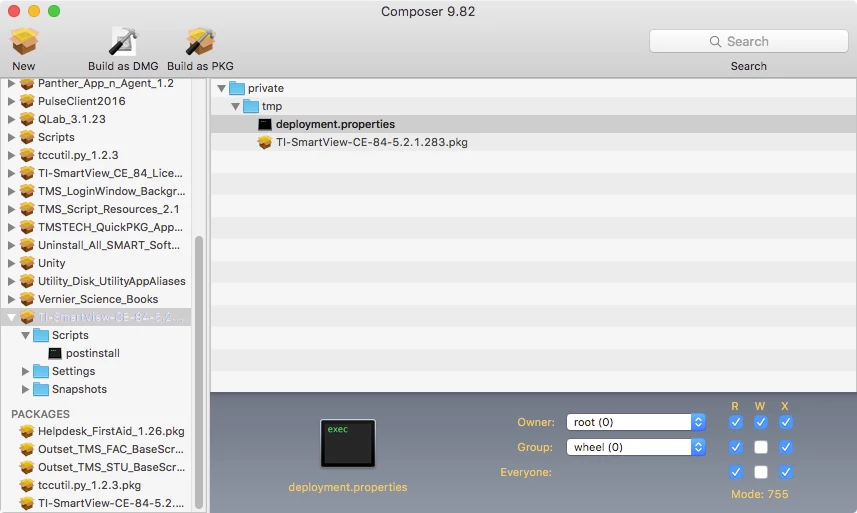Click the Settings folder icon in sidebar
857x513 pixels.
(x=41, y=372)
